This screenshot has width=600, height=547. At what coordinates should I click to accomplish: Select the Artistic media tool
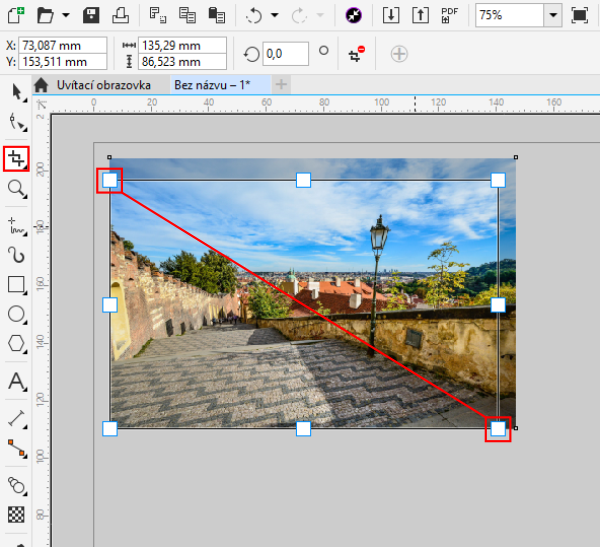coord(16,255)
